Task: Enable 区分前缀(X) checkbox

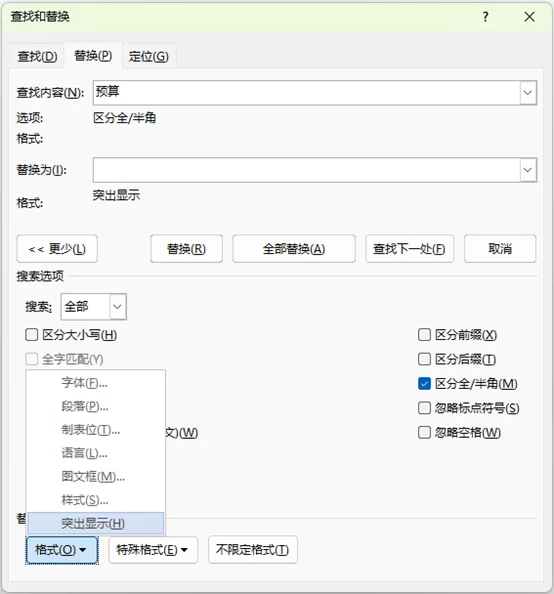Action: [424, 335]
